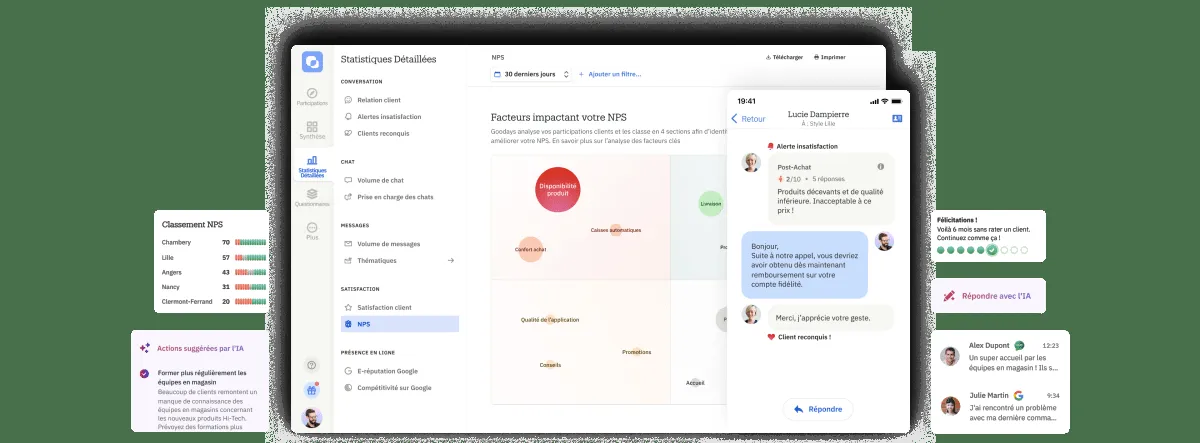Open the Questionnaires section icon
The image size is (1200, 443).
coord(312,195)
